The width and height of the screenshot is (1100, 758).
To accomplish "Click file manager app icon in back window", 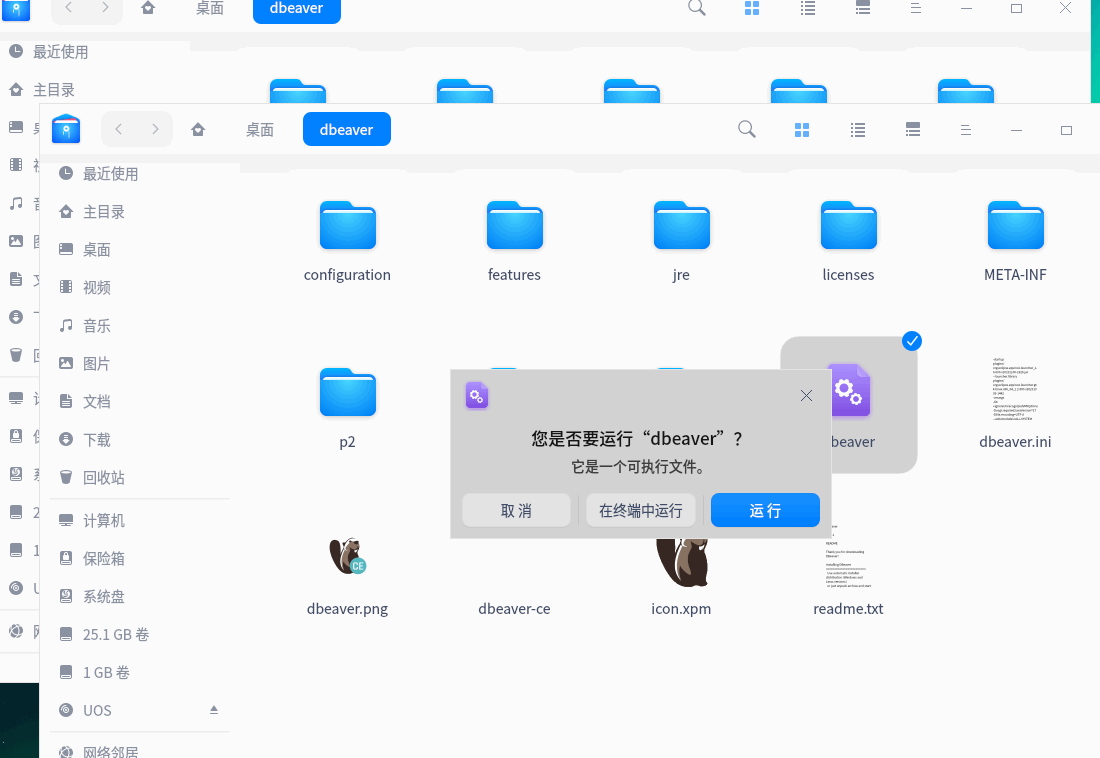I will coord(16,9).
